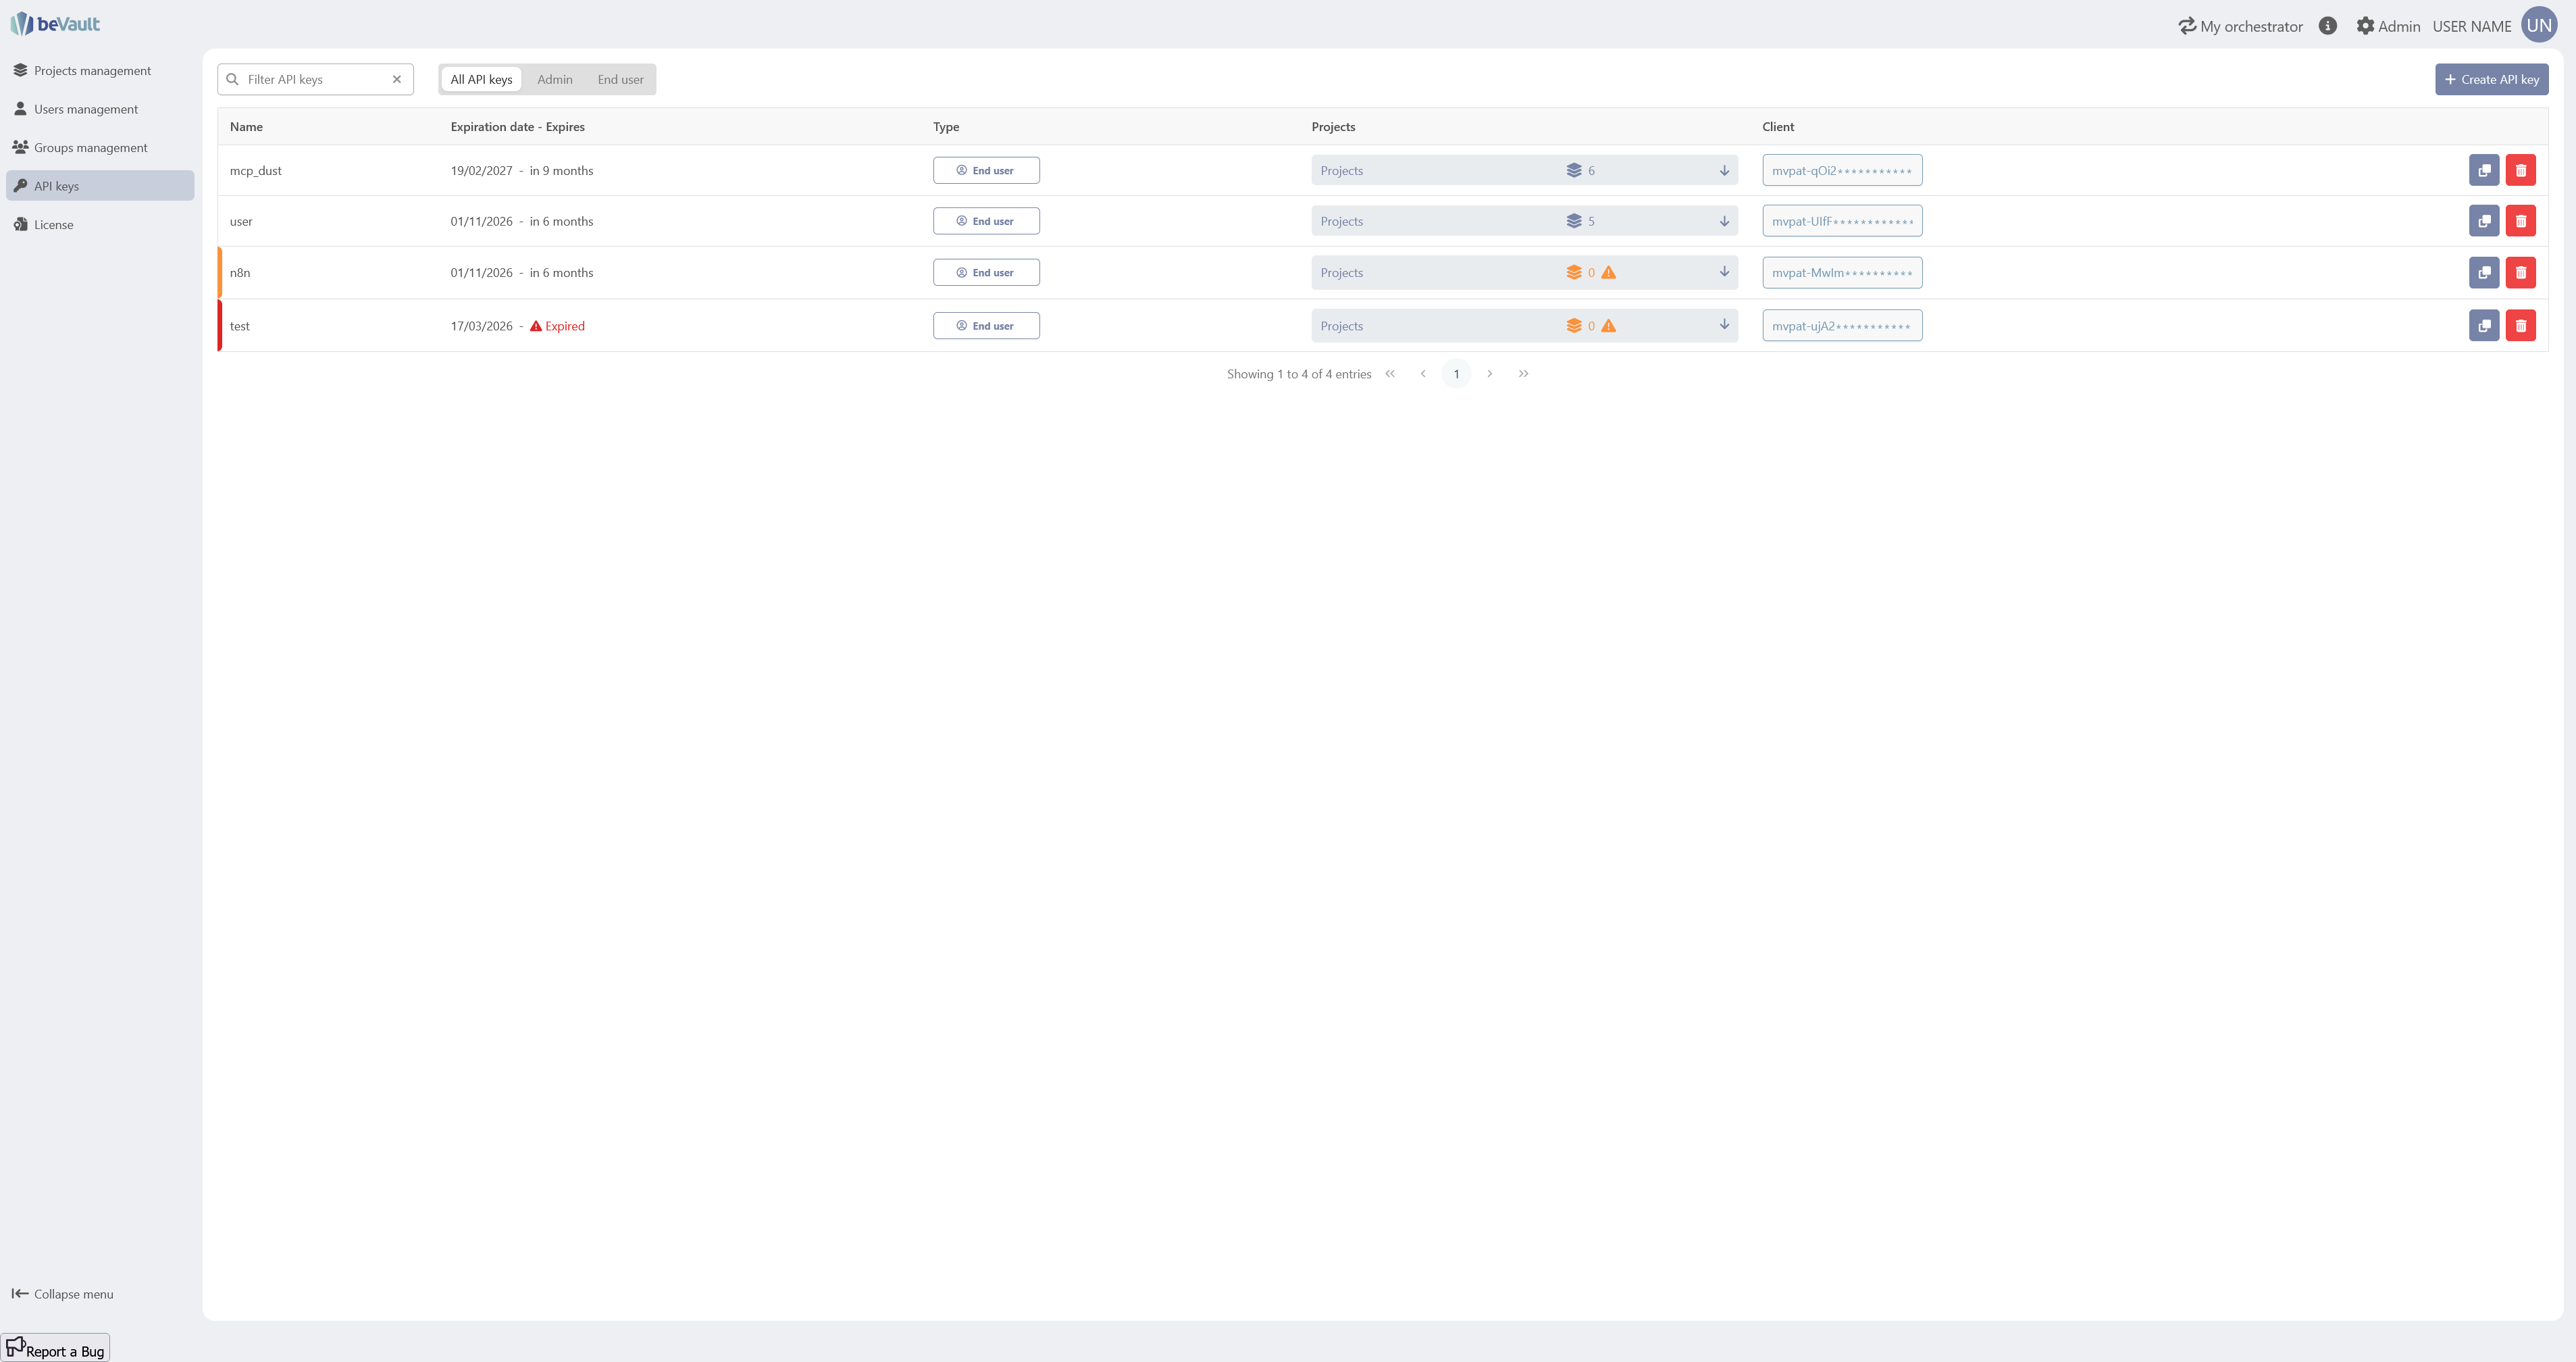The image size is (2576, 1362).
Task: Clear the Filter API keys field
Action: click(397, 80)
